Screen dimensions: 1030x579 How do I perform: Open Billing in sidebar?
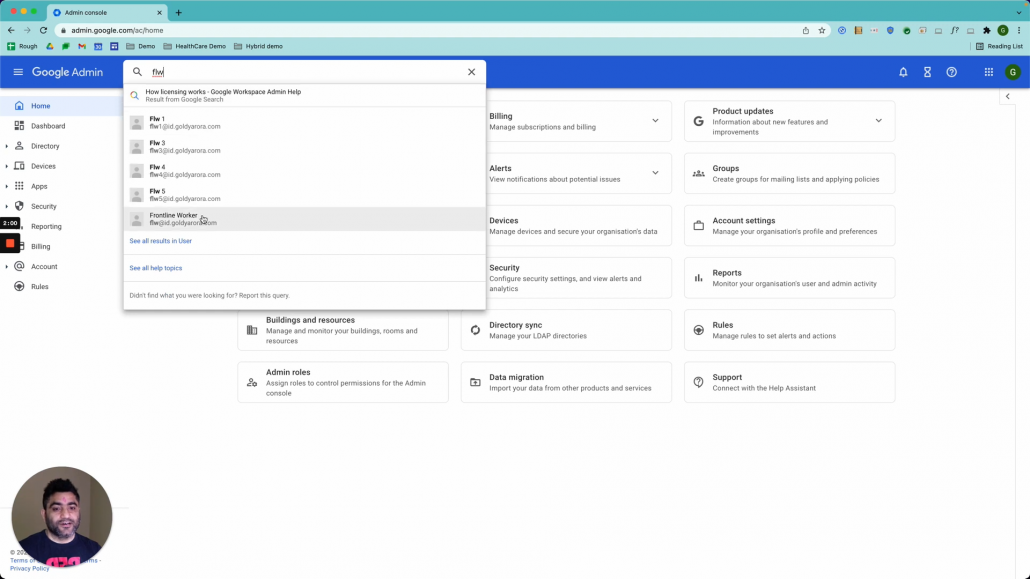tap(40, 246)
